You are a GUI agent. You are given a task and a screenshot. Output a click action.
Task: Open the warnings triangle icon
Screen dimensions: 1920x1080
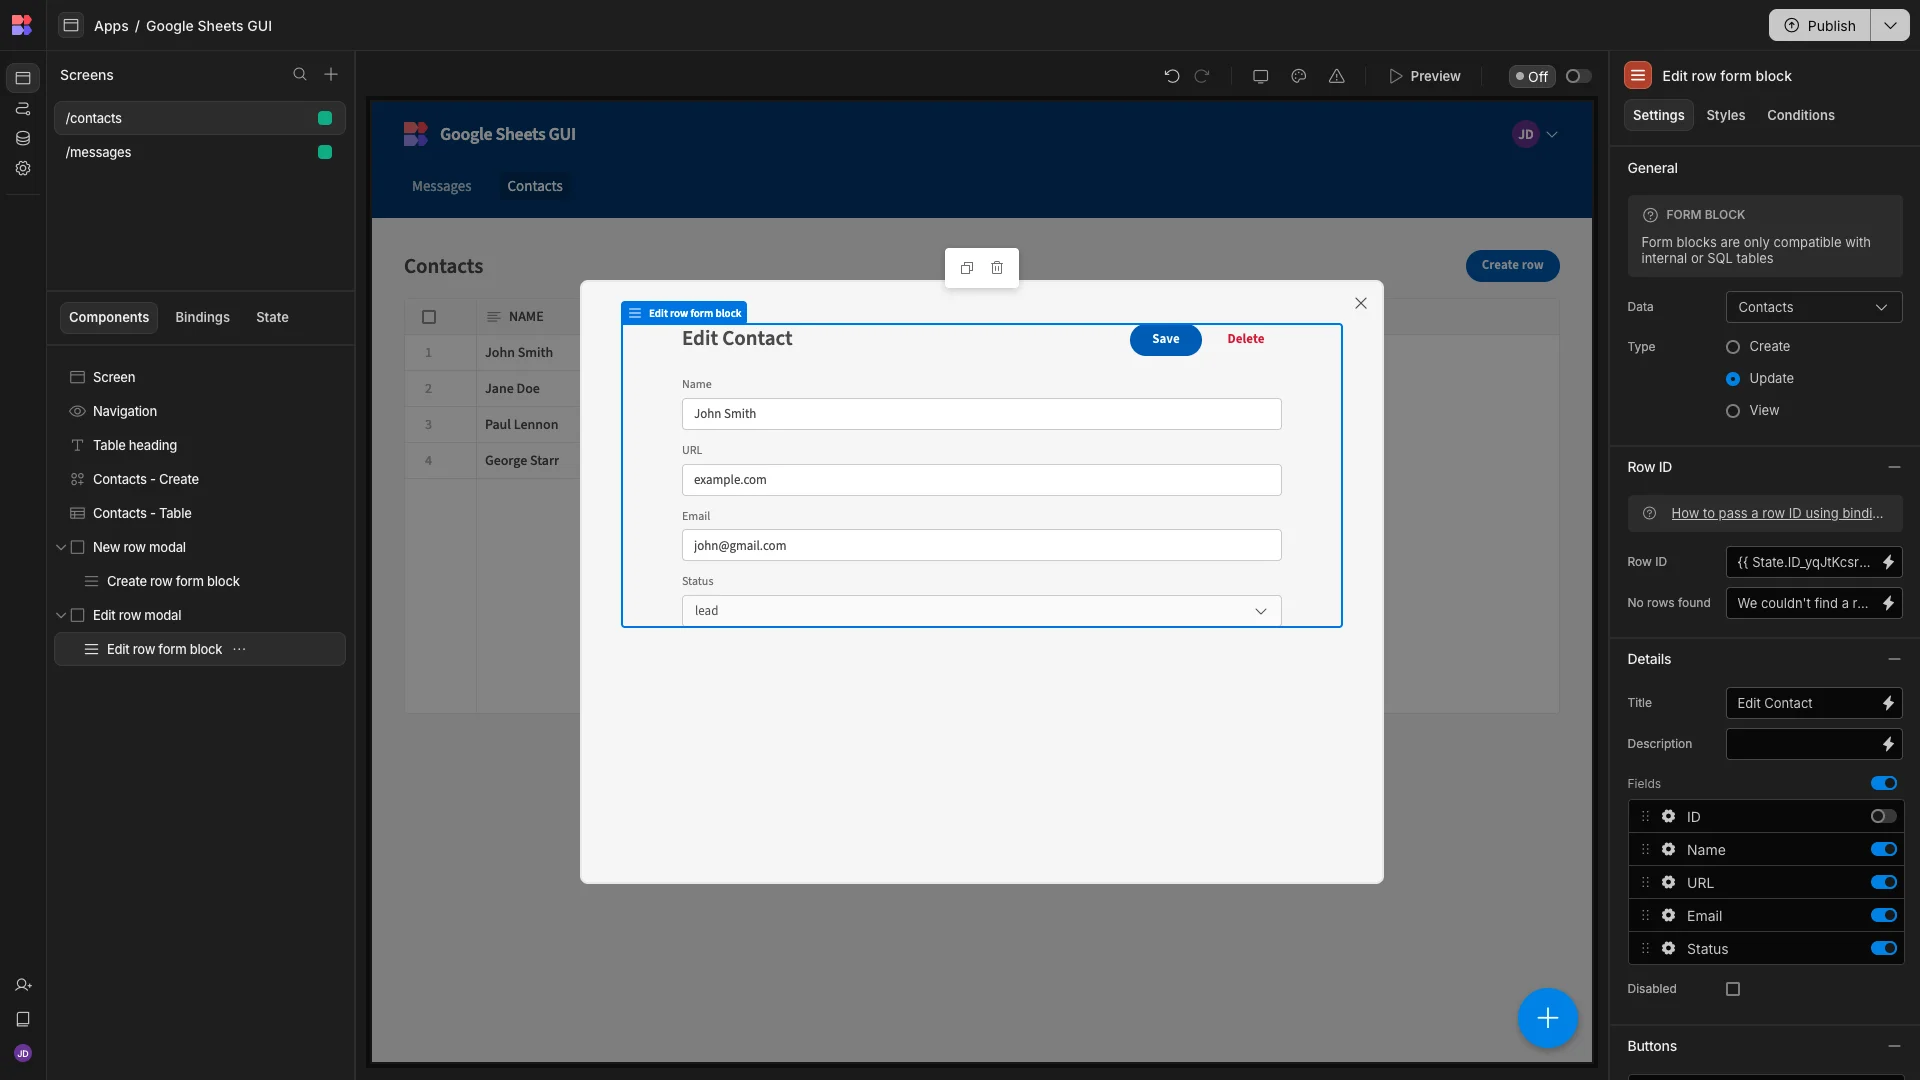pos(1337,76)
